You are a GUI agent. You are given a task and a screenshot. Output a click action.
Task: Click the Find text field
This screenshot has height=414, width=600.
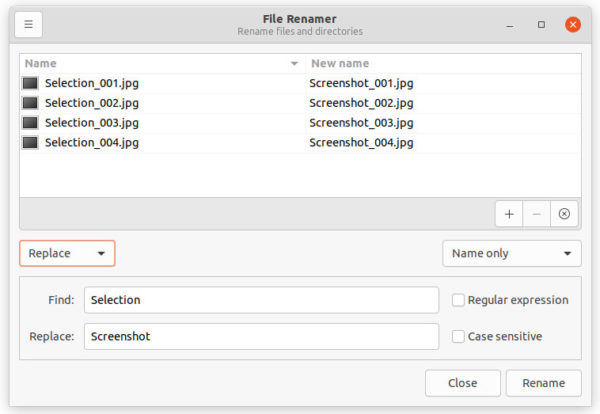261,300
